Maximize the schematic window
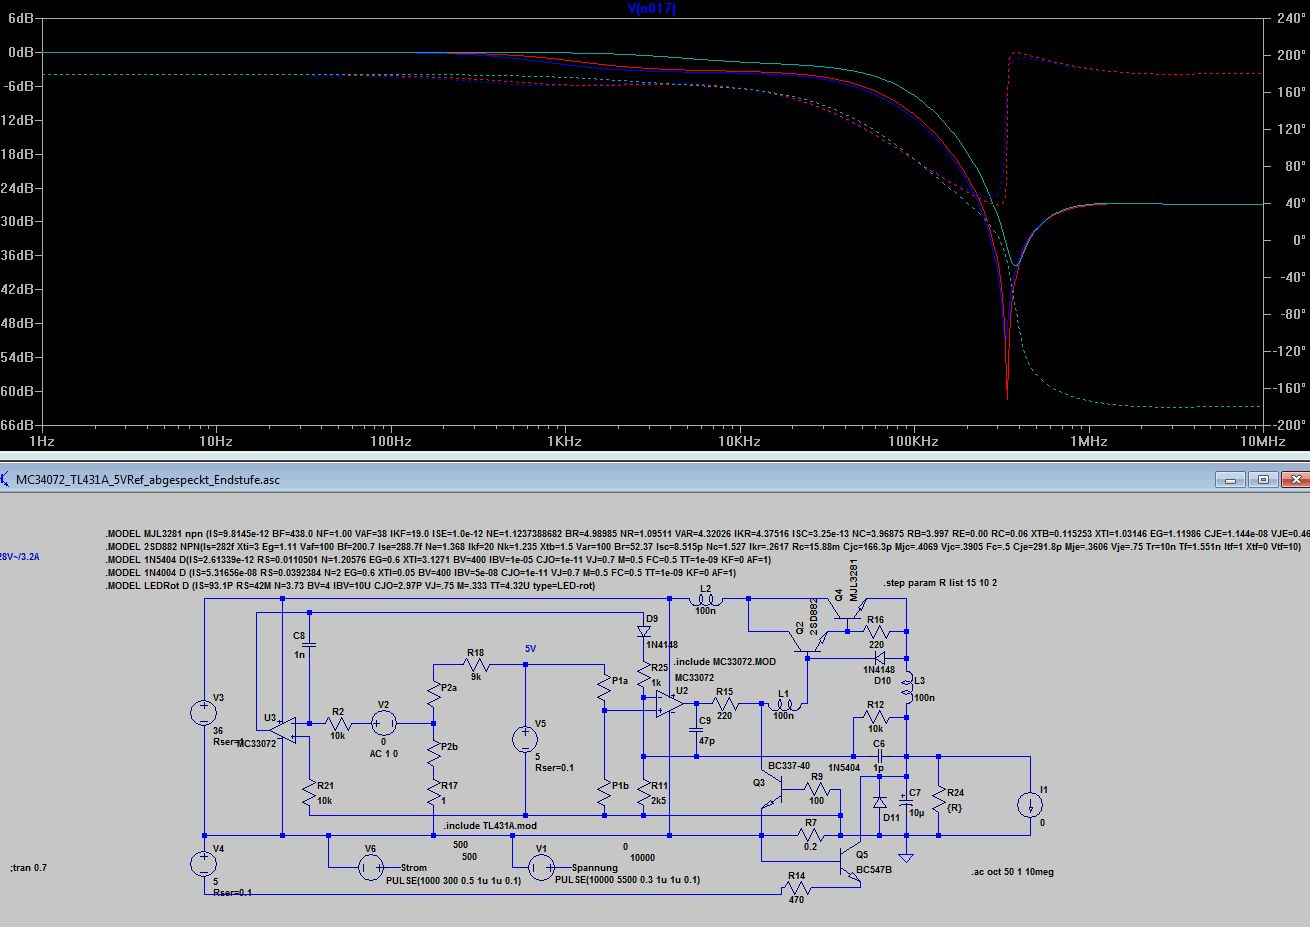Image resolution: width=1310 pixels, height=928 pixels. (x=1263, y=480)
